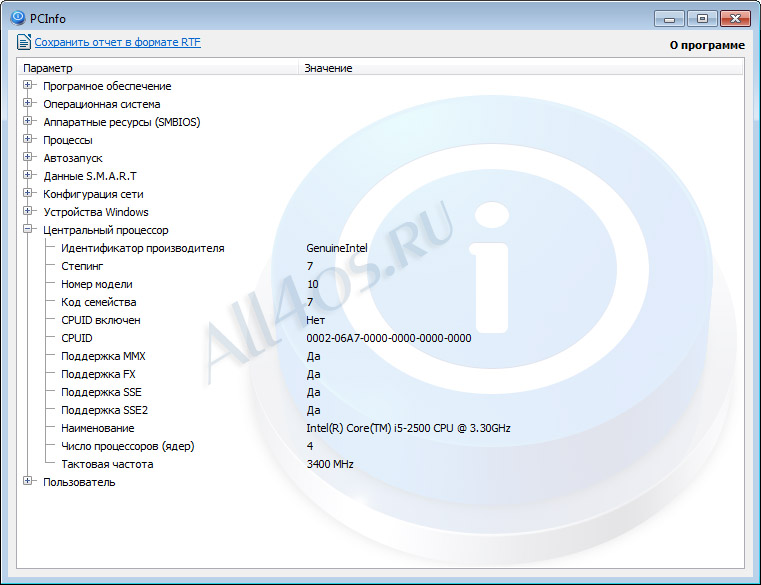Click the '10' model number value

point(313,284)
